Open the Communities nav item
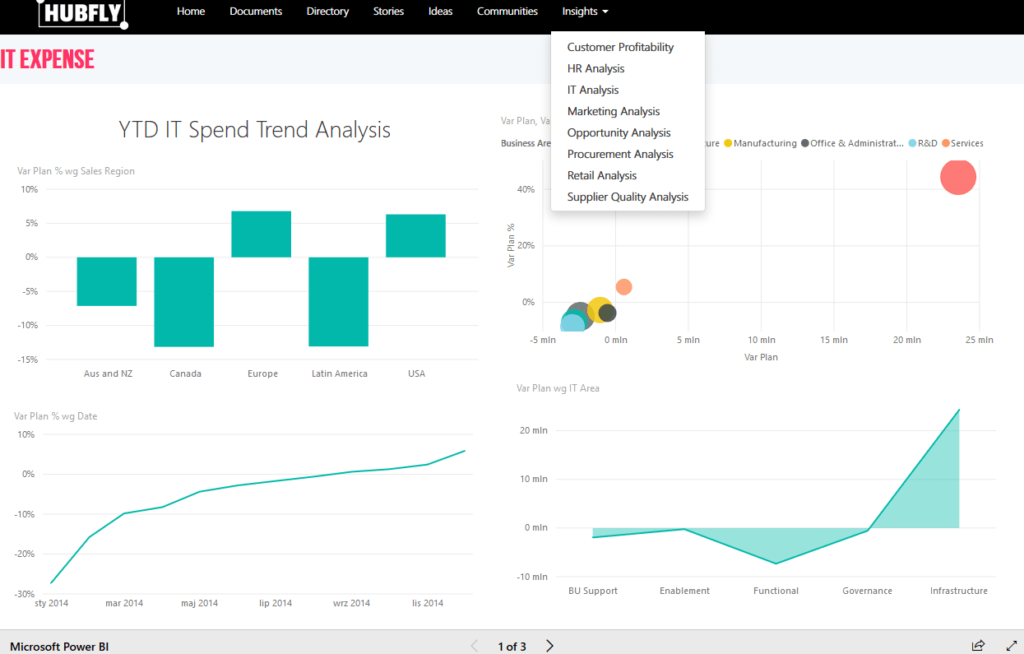 tap(507, 11)
